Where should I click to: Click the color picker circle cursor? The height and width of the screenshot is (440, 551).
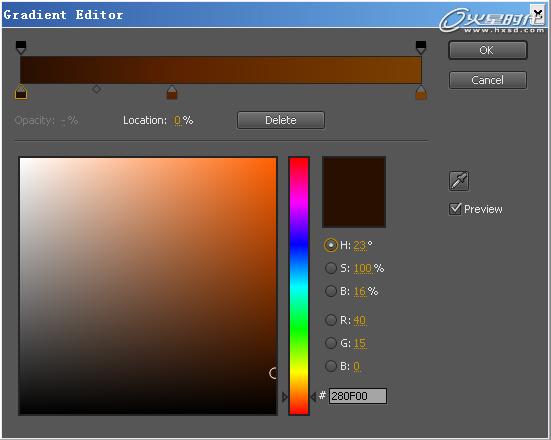(x=273, y=373)
